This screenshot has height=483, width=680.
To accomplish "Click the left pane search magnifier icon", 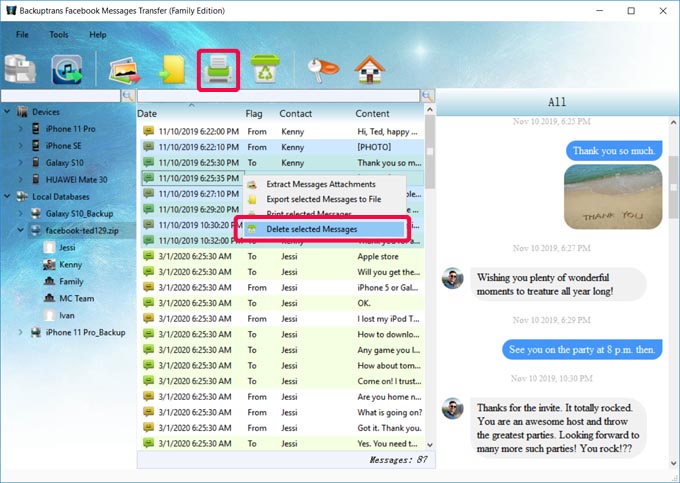I will [x=128, y=96].
